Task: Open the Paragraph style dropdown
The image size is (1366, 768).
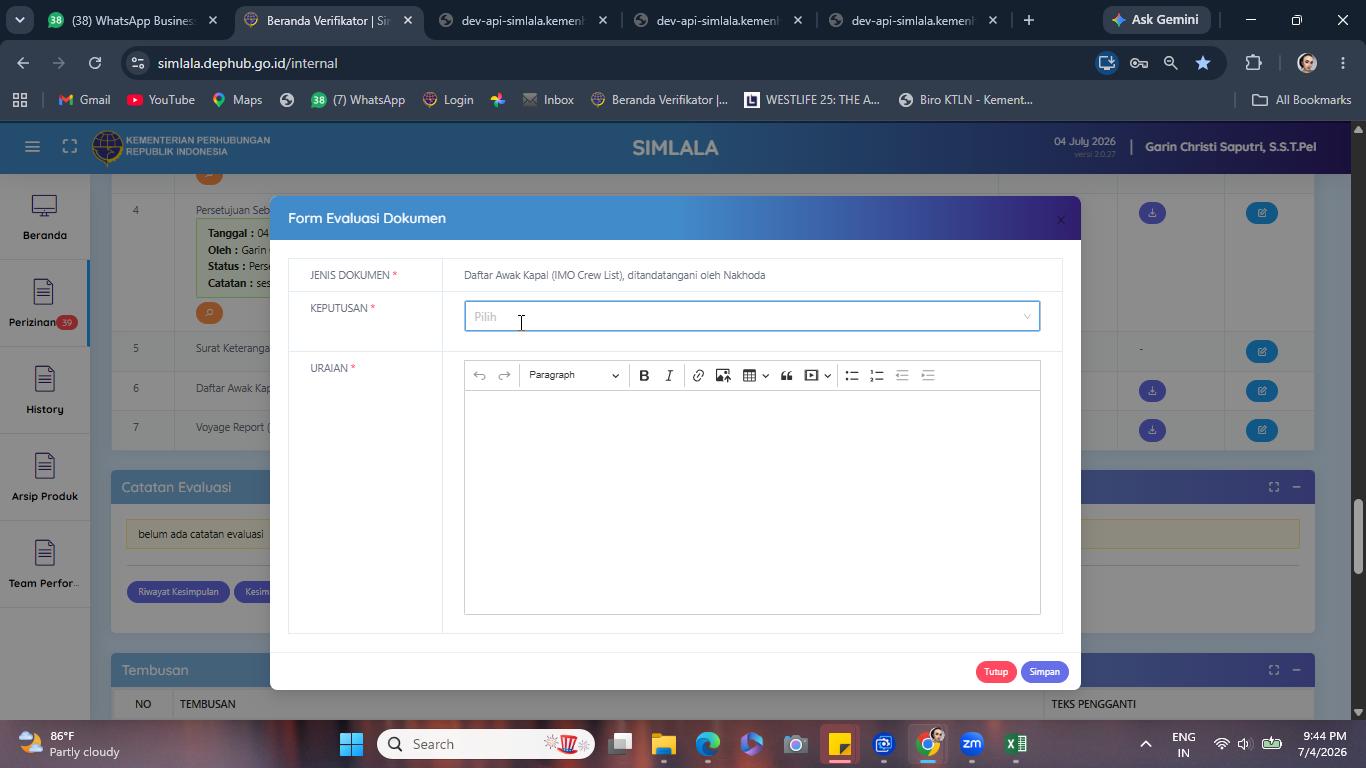Action: coord(574,375)
